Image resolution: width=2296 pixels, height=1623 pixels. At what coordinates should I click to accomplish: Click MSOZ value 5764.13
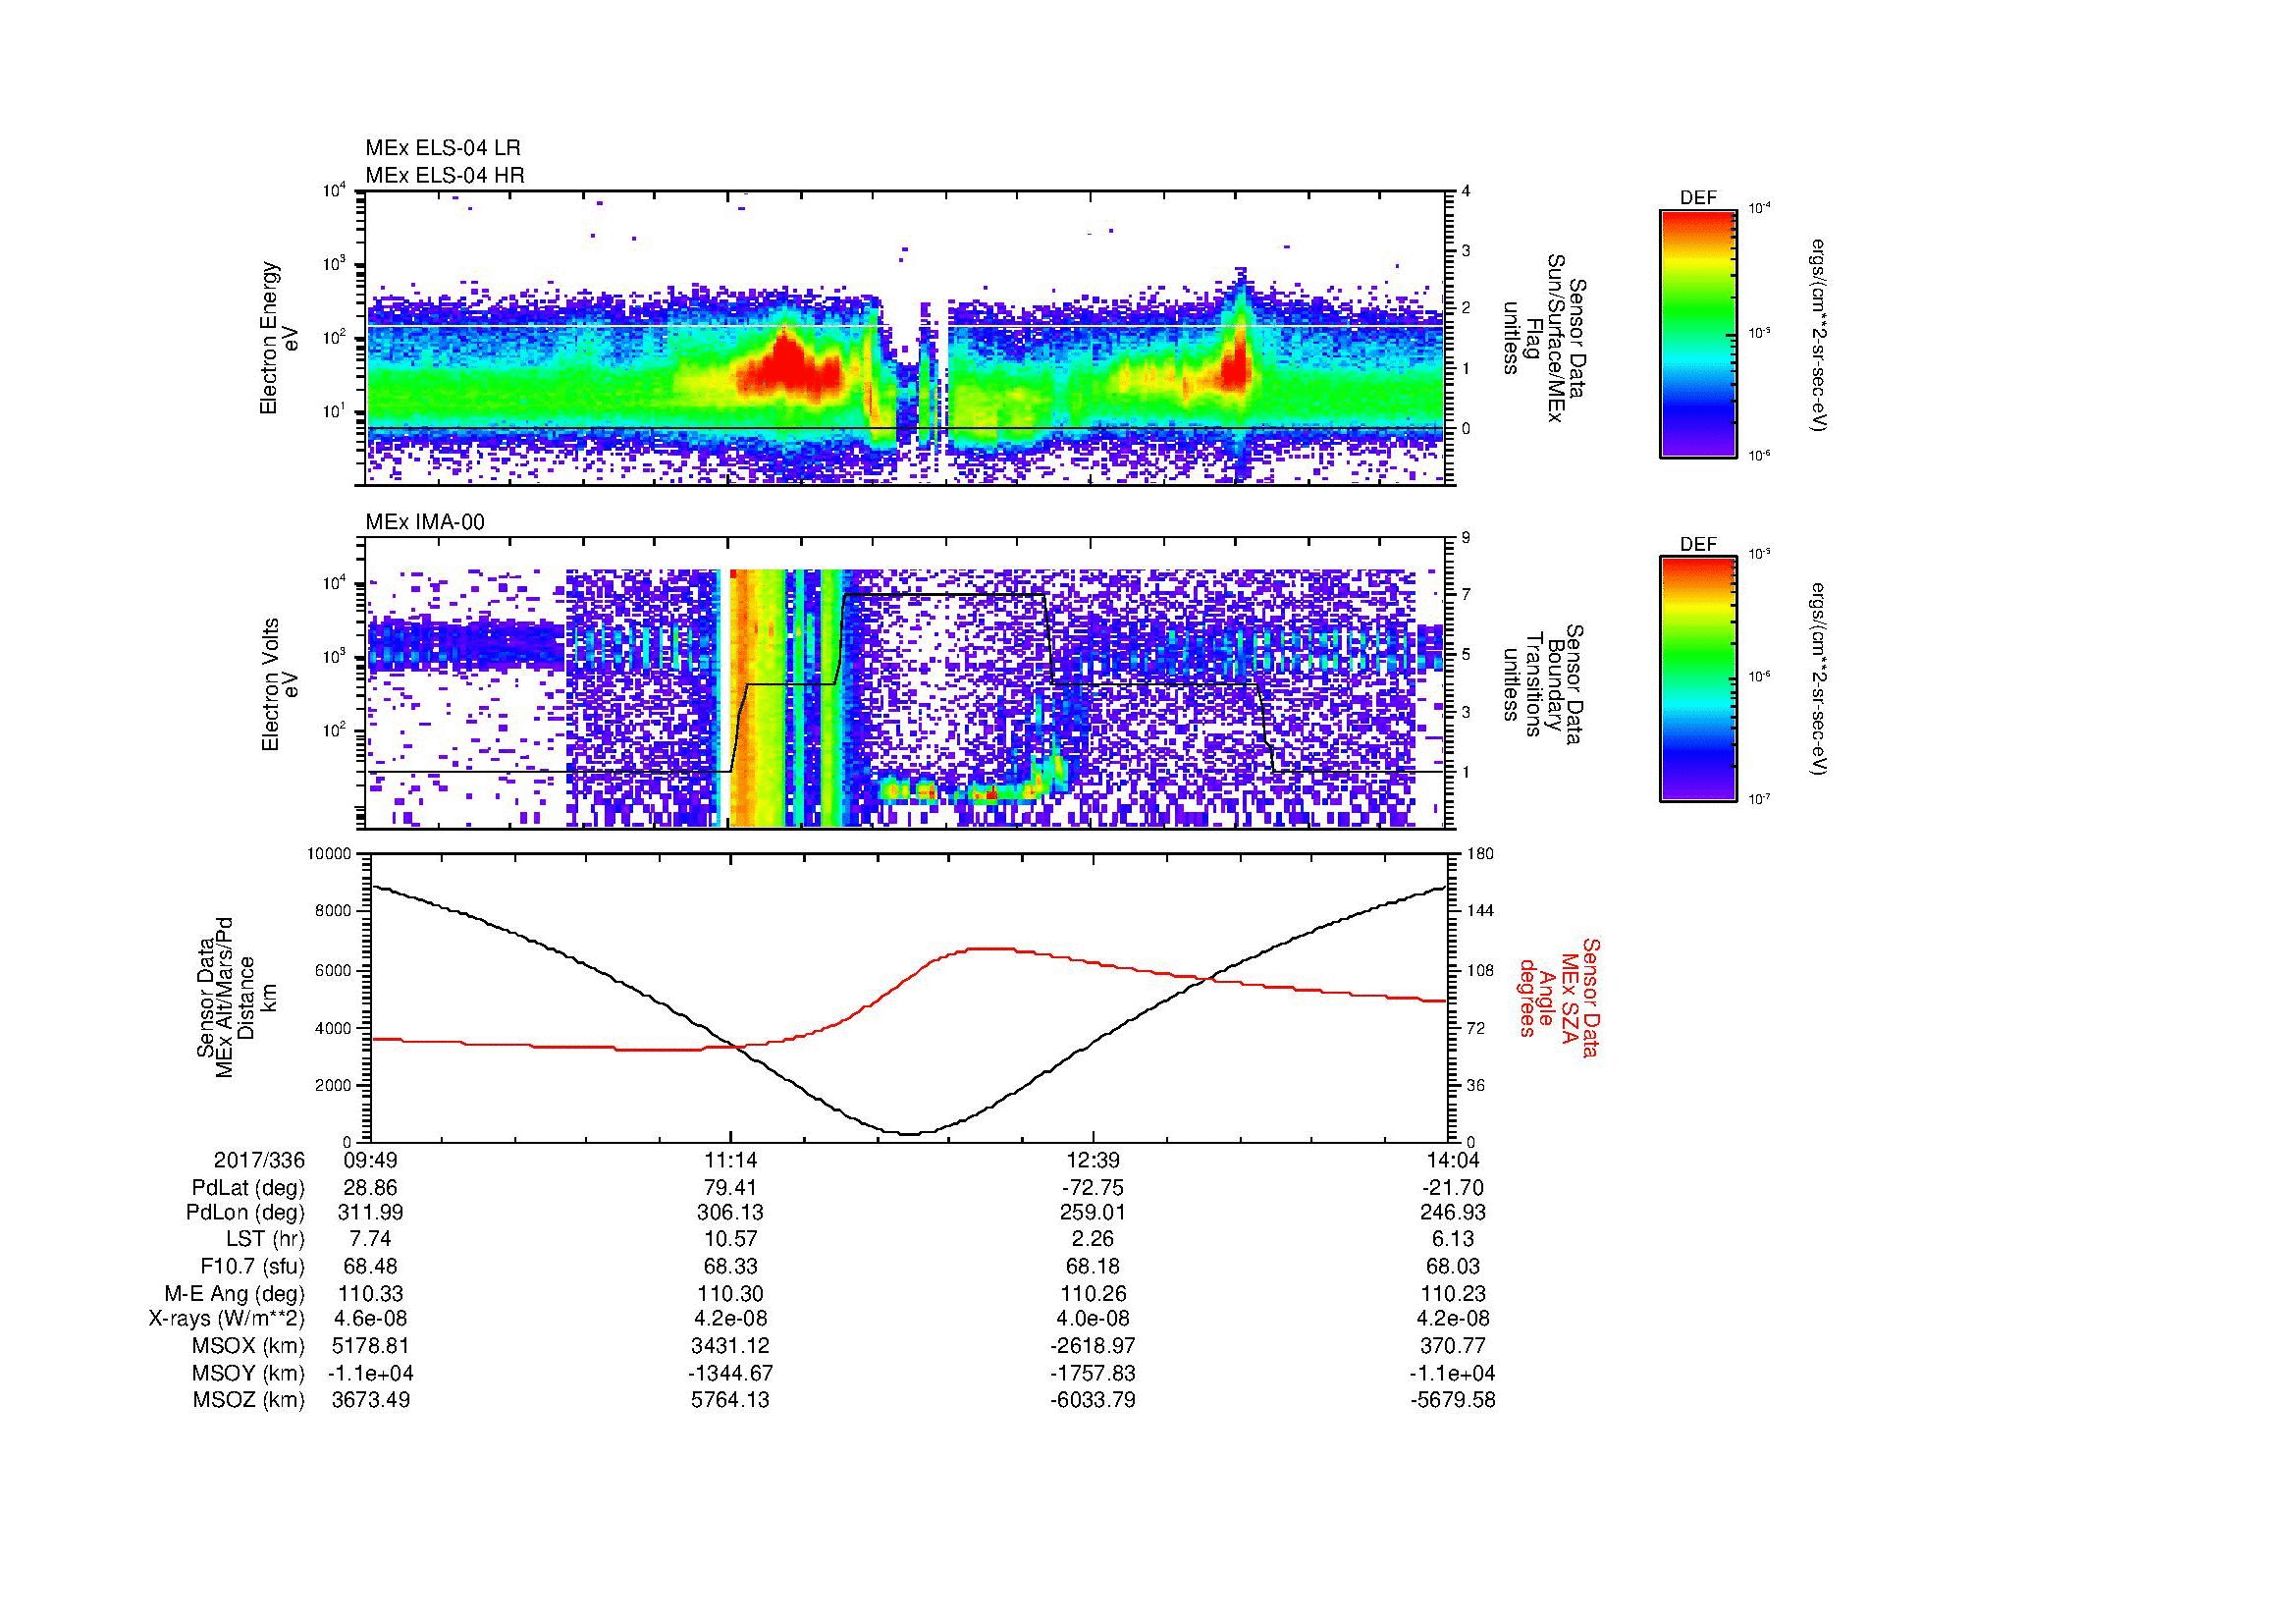pos(731,1400)
